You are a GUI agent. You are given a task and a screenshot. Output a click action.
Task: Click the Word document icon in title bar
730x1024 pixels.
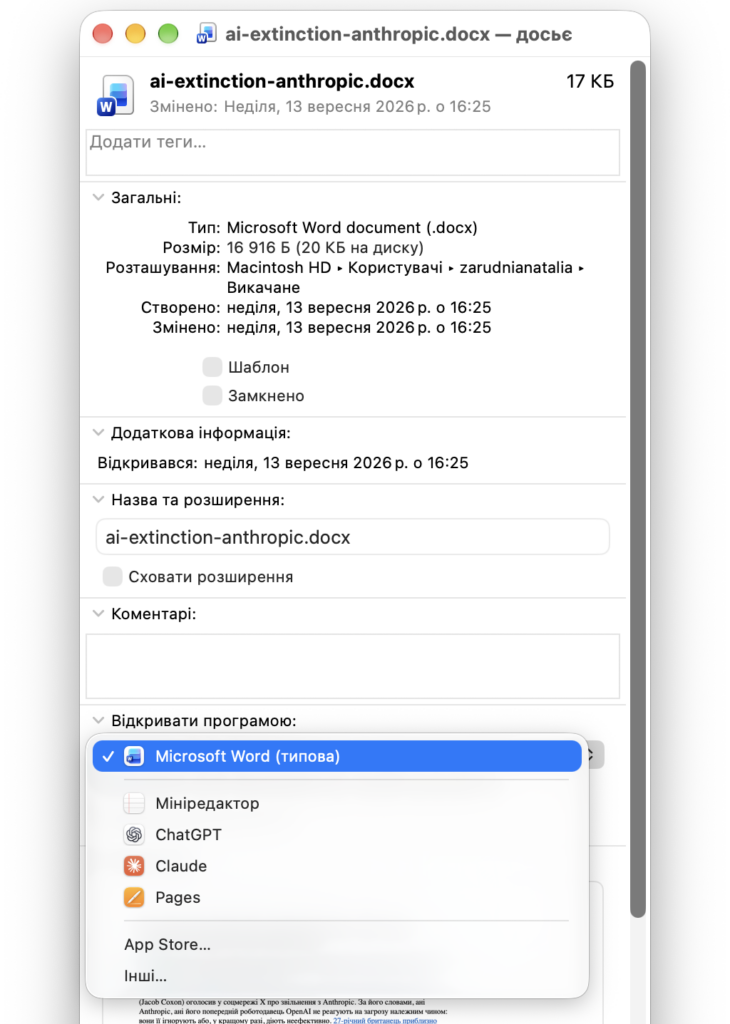pyautogui.click(x=206, y=33)
